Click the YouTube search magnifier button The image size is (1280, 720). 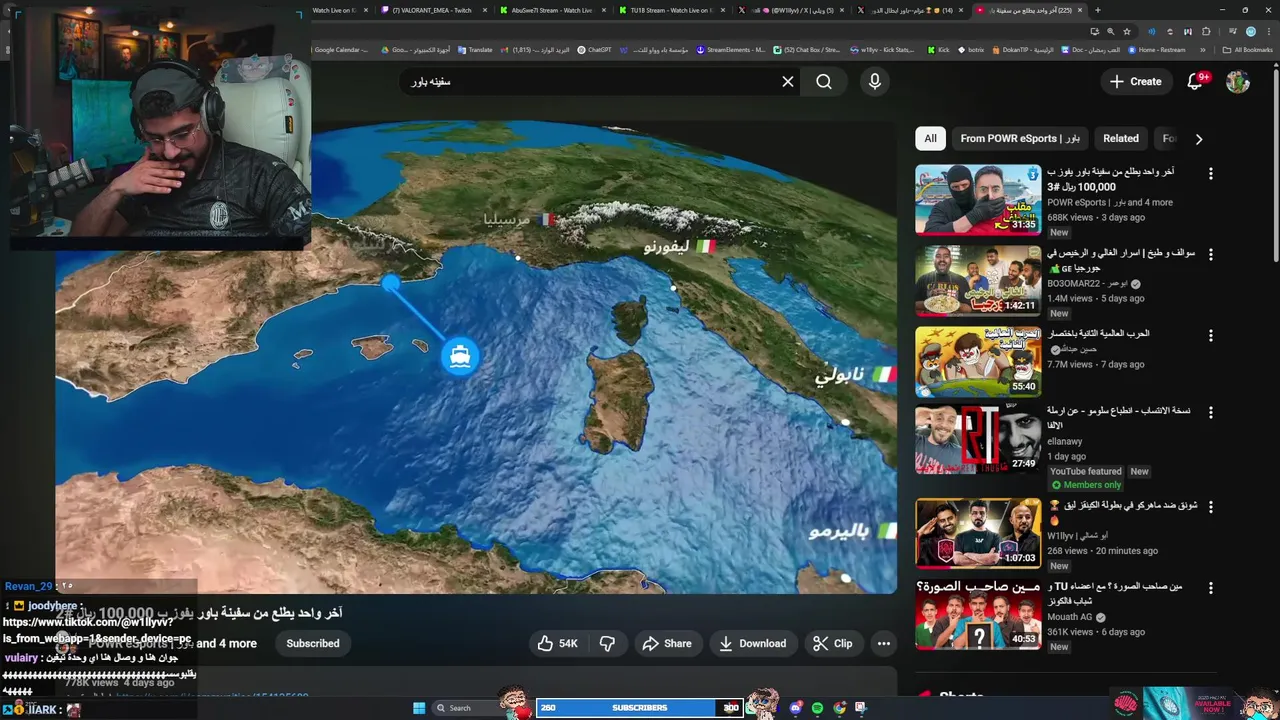pyautogui.click(x=824, y=82)
